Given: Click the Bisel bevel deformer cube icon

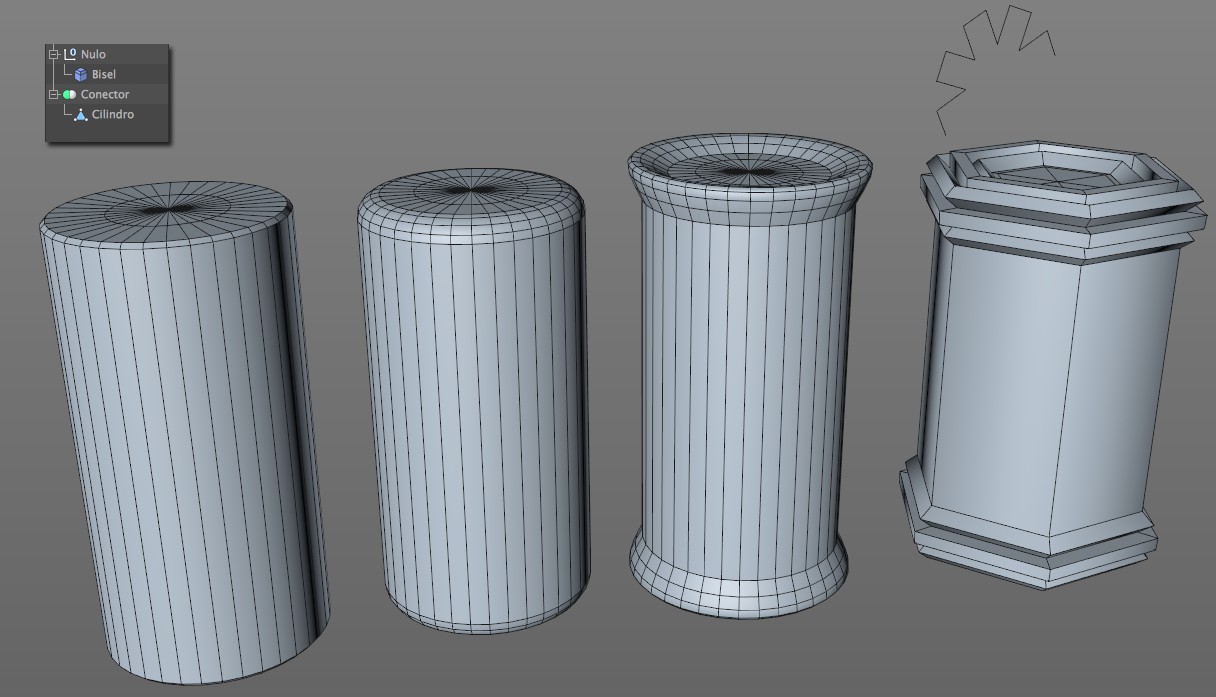Looking at the screenshot, I should point(81,74).
